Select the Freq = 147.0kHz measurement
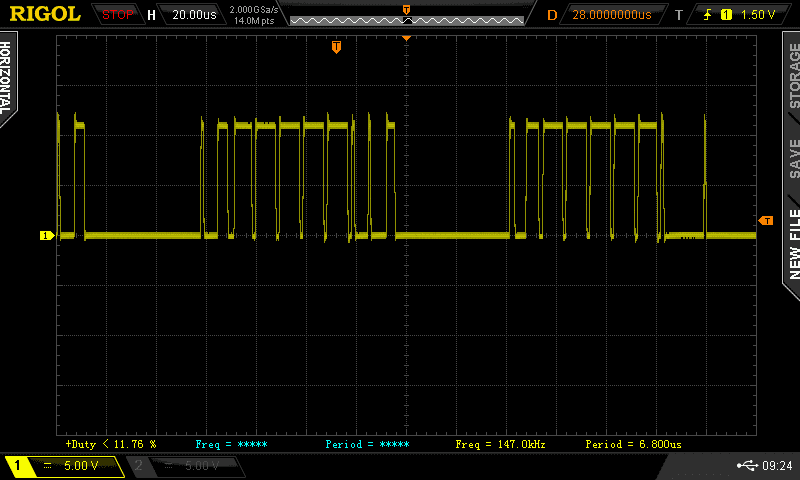The width and height of the screenshot is (800, 480). click(499, 443)
